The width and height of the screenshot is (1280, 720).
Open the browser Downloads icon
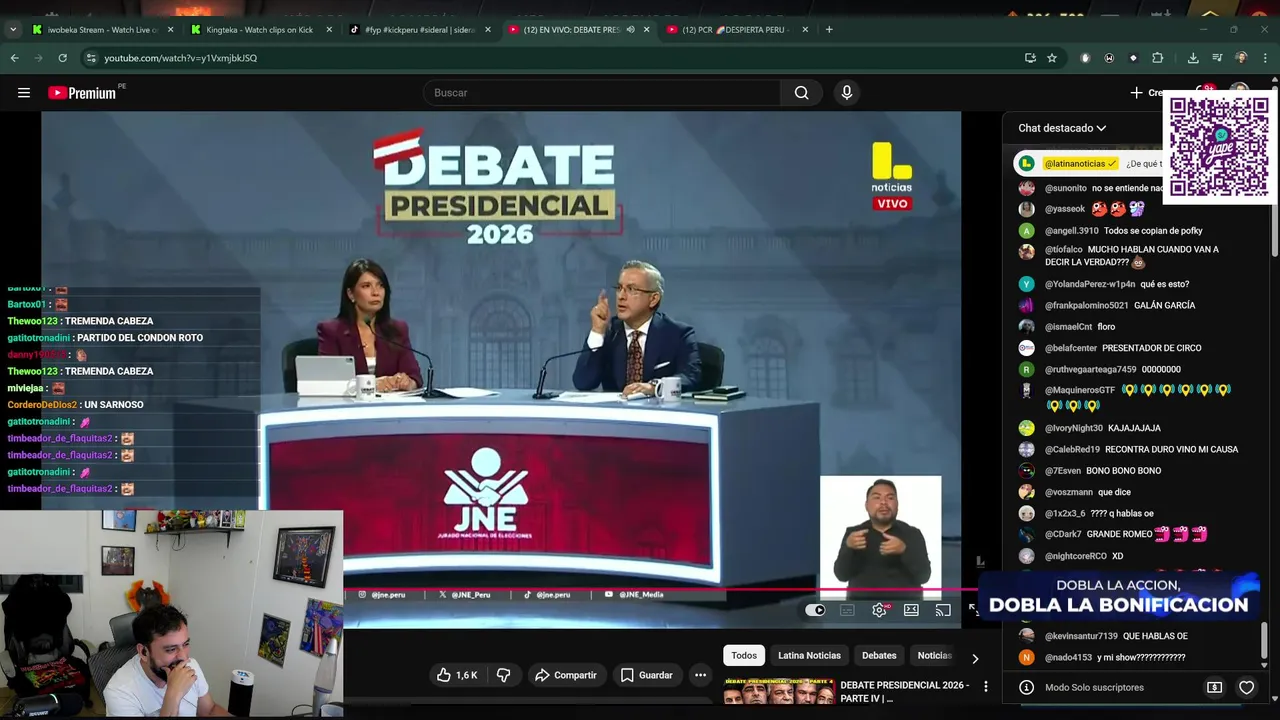[x=1193, y=58]
